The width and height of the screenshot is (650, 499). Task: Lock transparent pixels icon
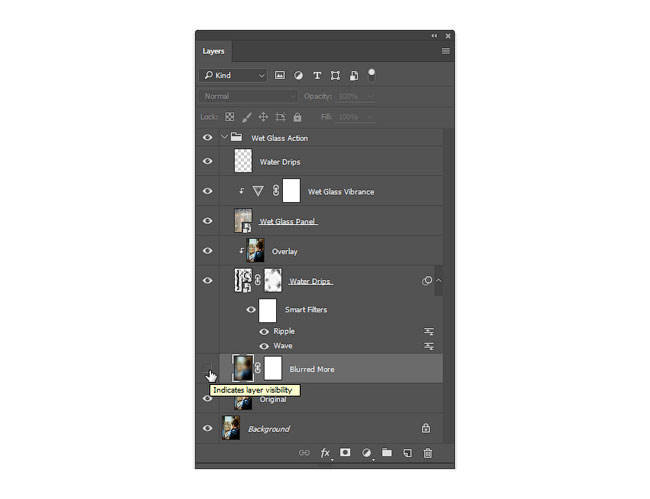pos(230,117)
